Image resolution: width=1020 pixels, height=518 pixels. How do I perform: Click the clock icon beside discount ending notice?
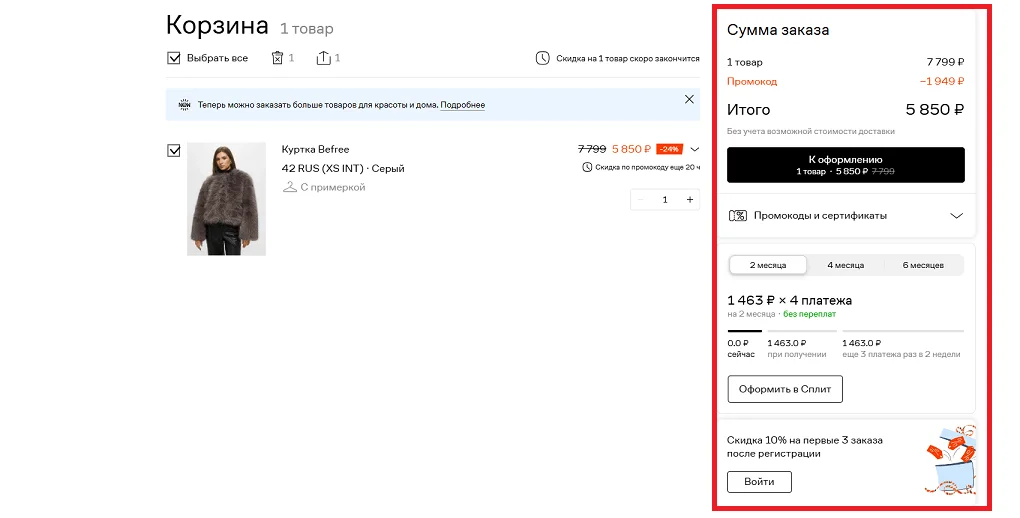tap(543, 59)
